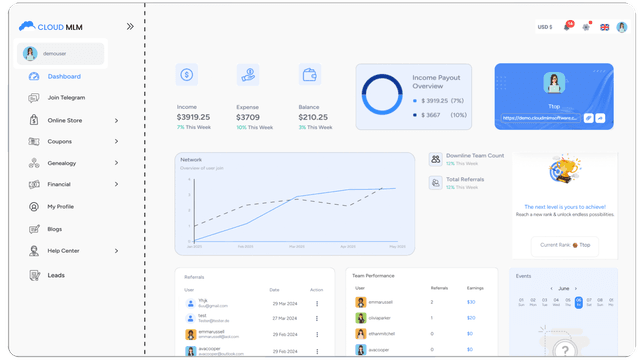Click the Dashboard gauge icon
Image resolution: width=640 pixels, height=360 pixels.
(x=34, y=76)
